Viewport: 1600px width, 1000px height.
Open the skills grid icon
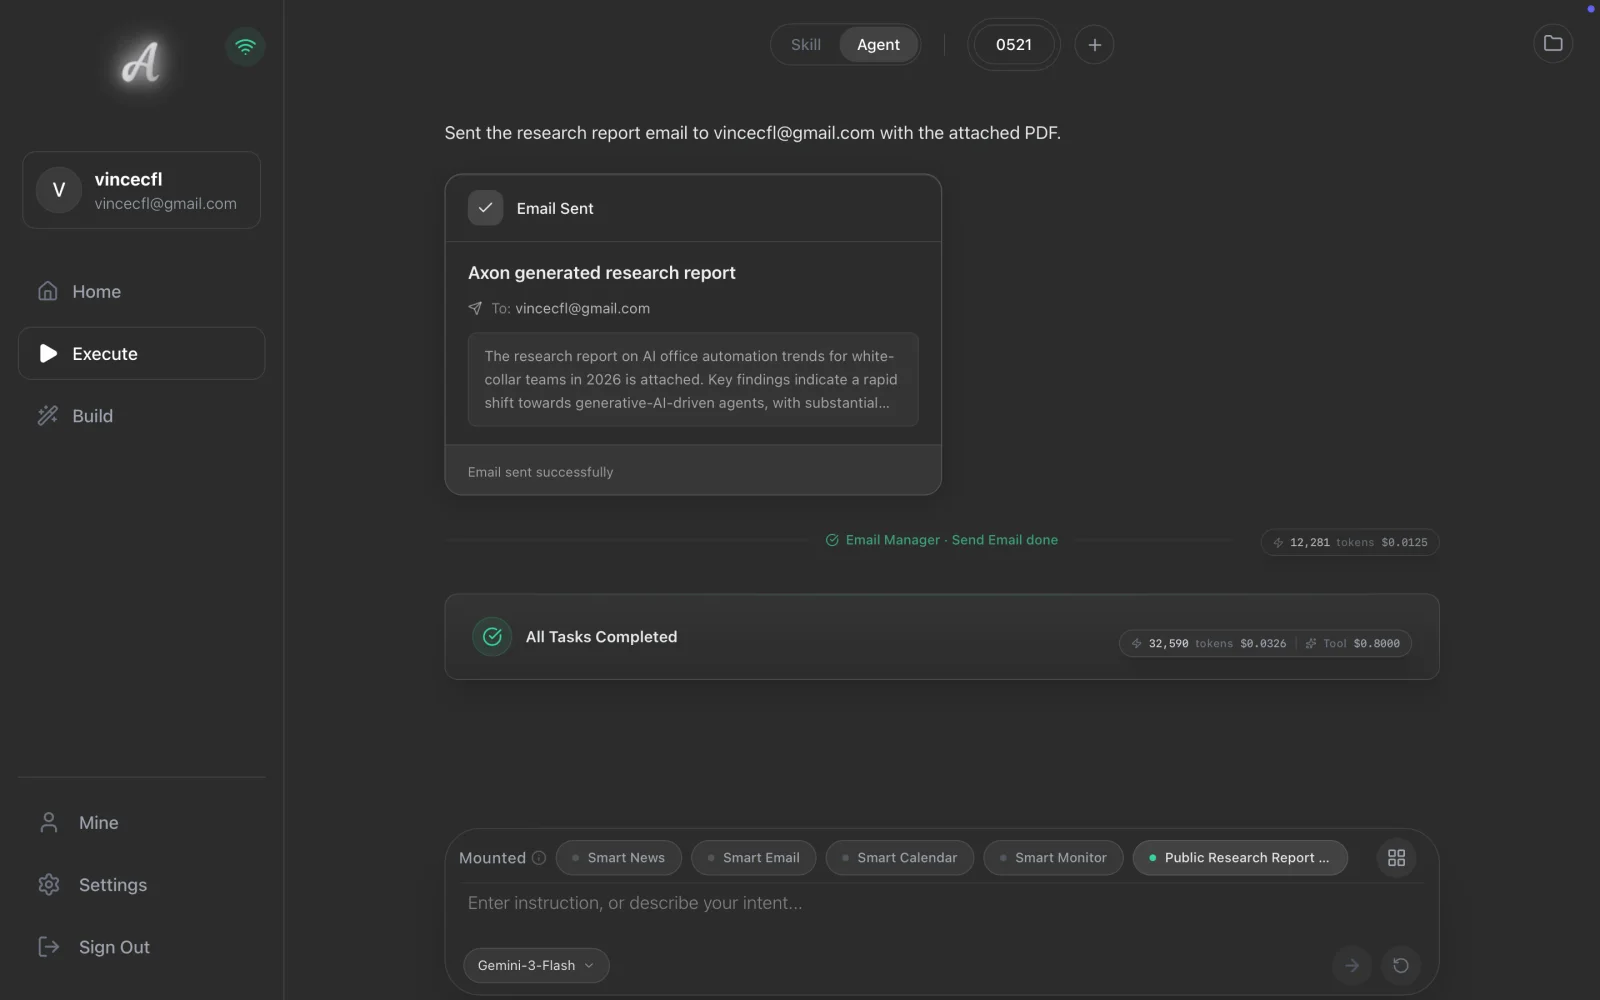[1397, 858]
